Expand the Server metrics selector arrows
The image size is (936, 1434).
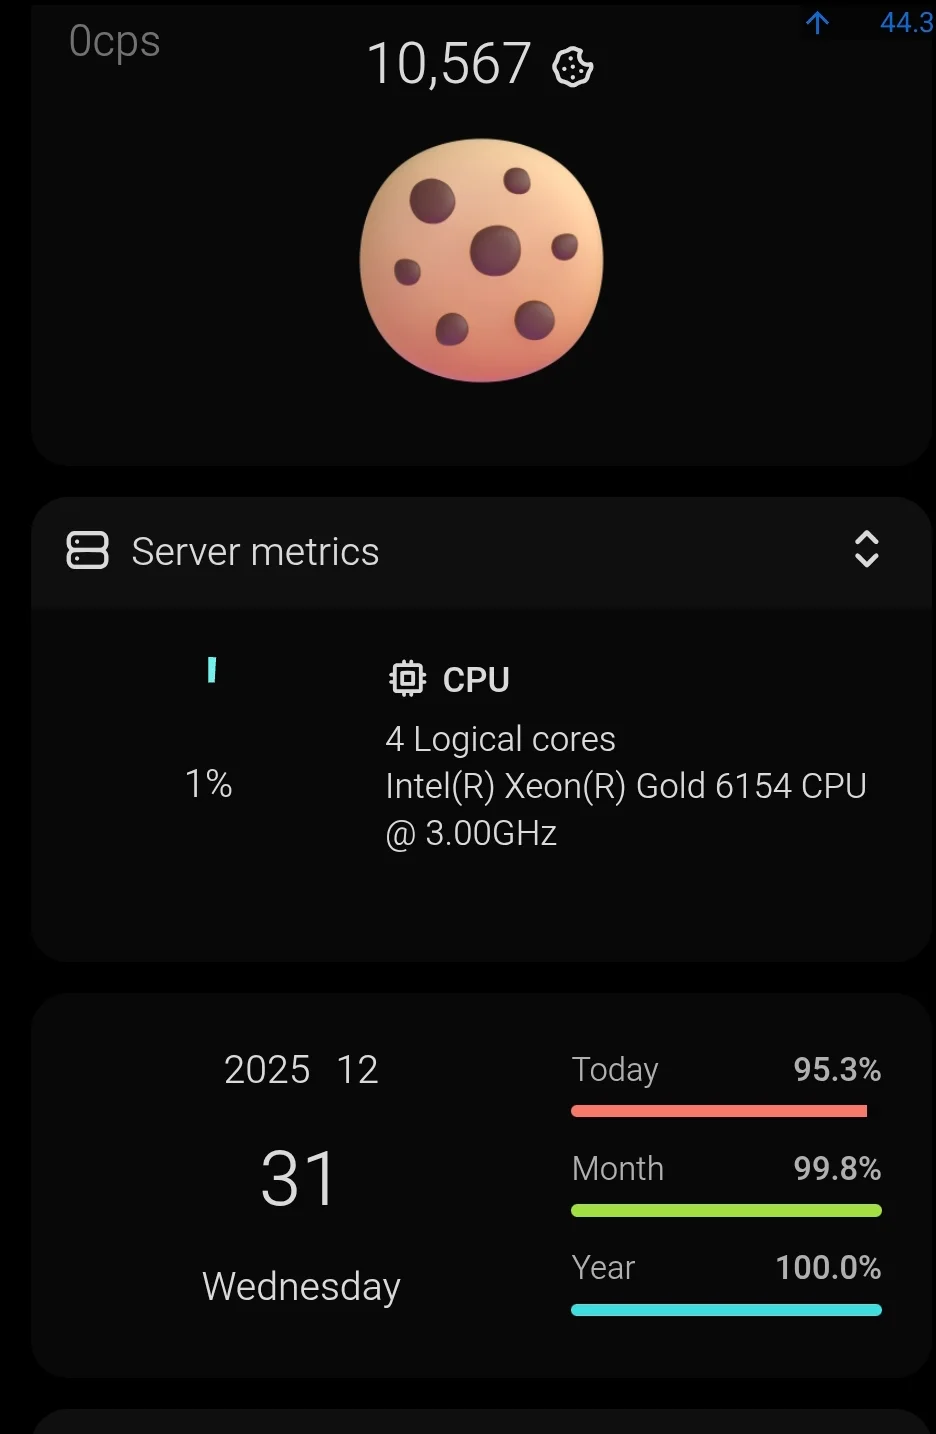[866, 549]
